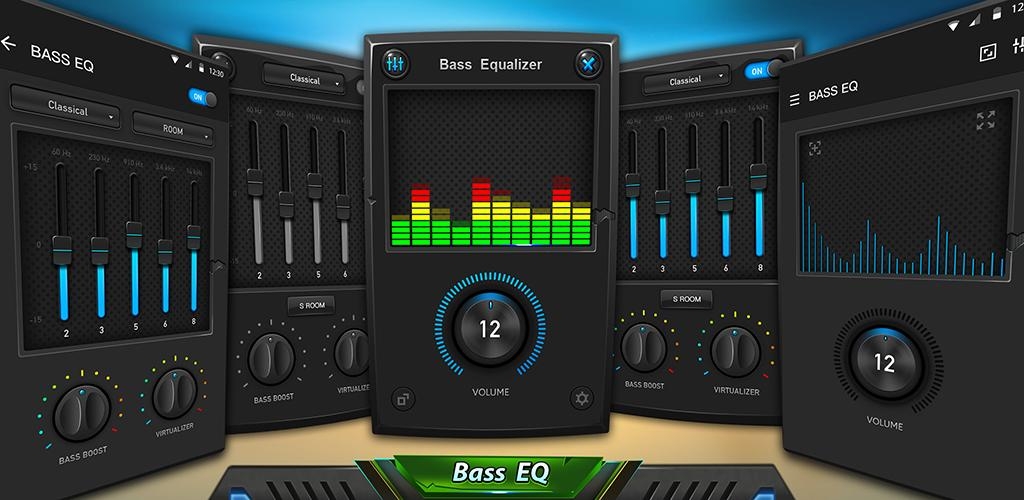Click the 230 Hz slider handle valued 3, back-arrow panel
Screen dimensions: 1024x500
click(x=100, y=251)
